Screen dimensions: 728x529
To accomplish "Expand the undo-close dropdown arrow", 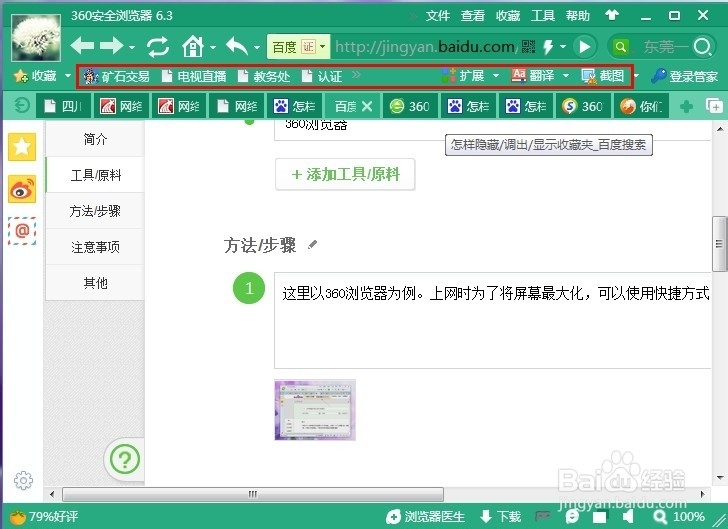I will [x=256, y=47].
